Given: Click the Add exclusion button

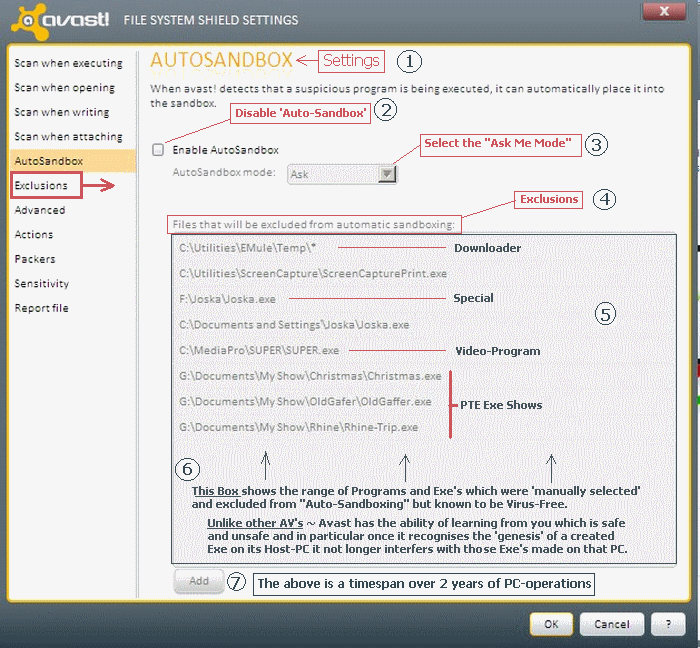Looking at the screenshot, I should [199, 581].
